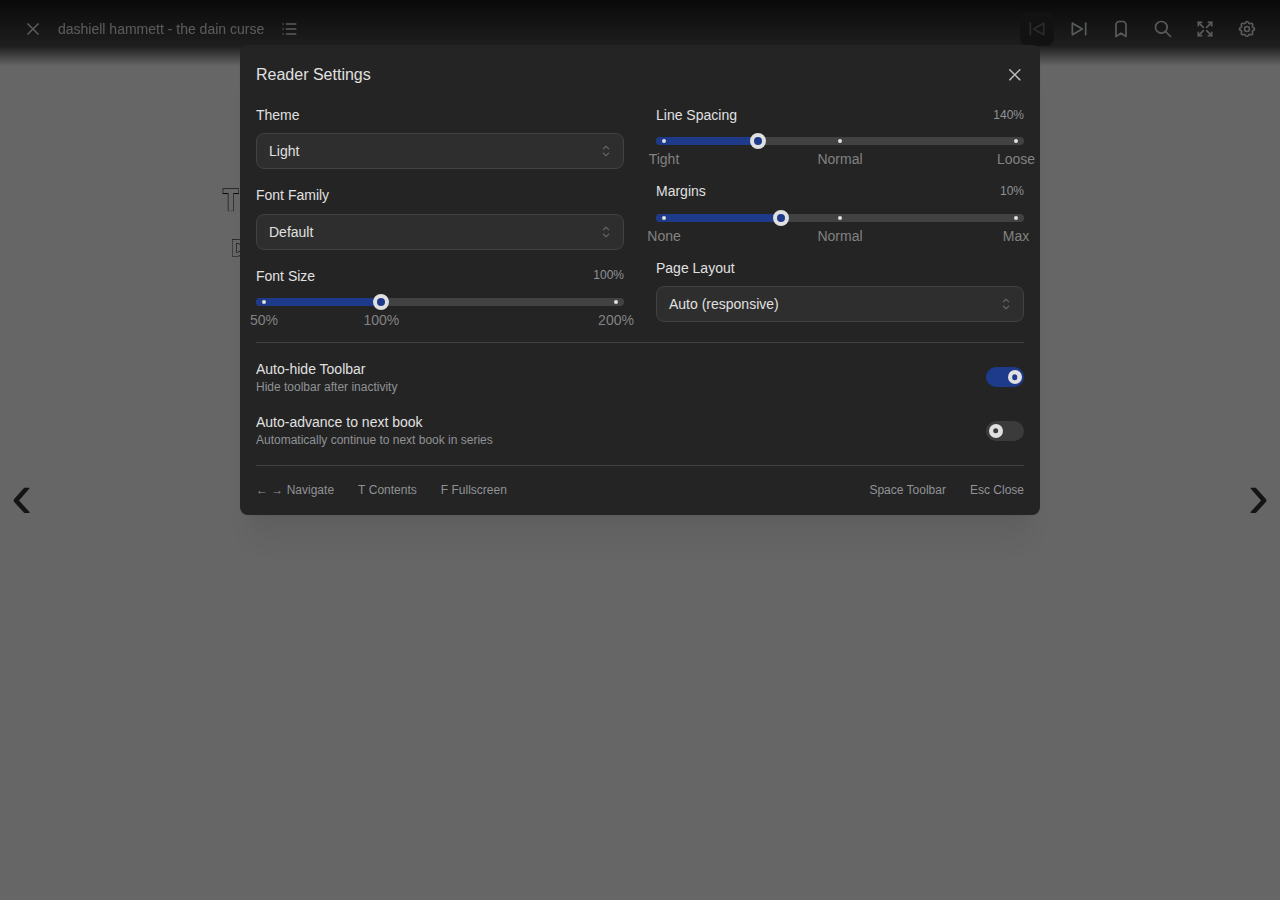Viewport: 1280px width, 900px height.
Task: Open the Page Layout dropdown
Action: (840, 304)
